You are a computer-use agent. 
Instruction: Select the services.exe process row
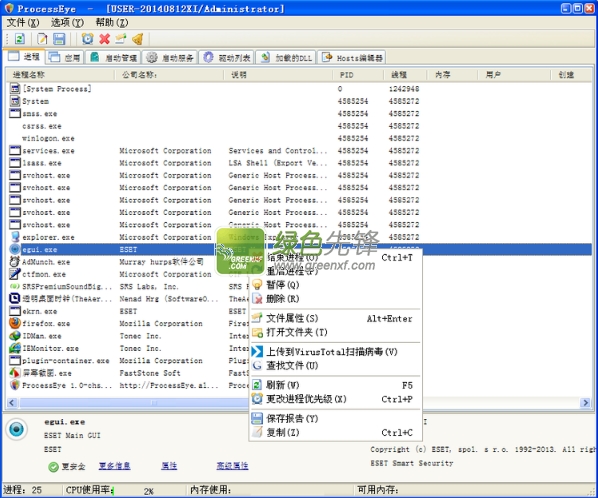tap(299, 151)
